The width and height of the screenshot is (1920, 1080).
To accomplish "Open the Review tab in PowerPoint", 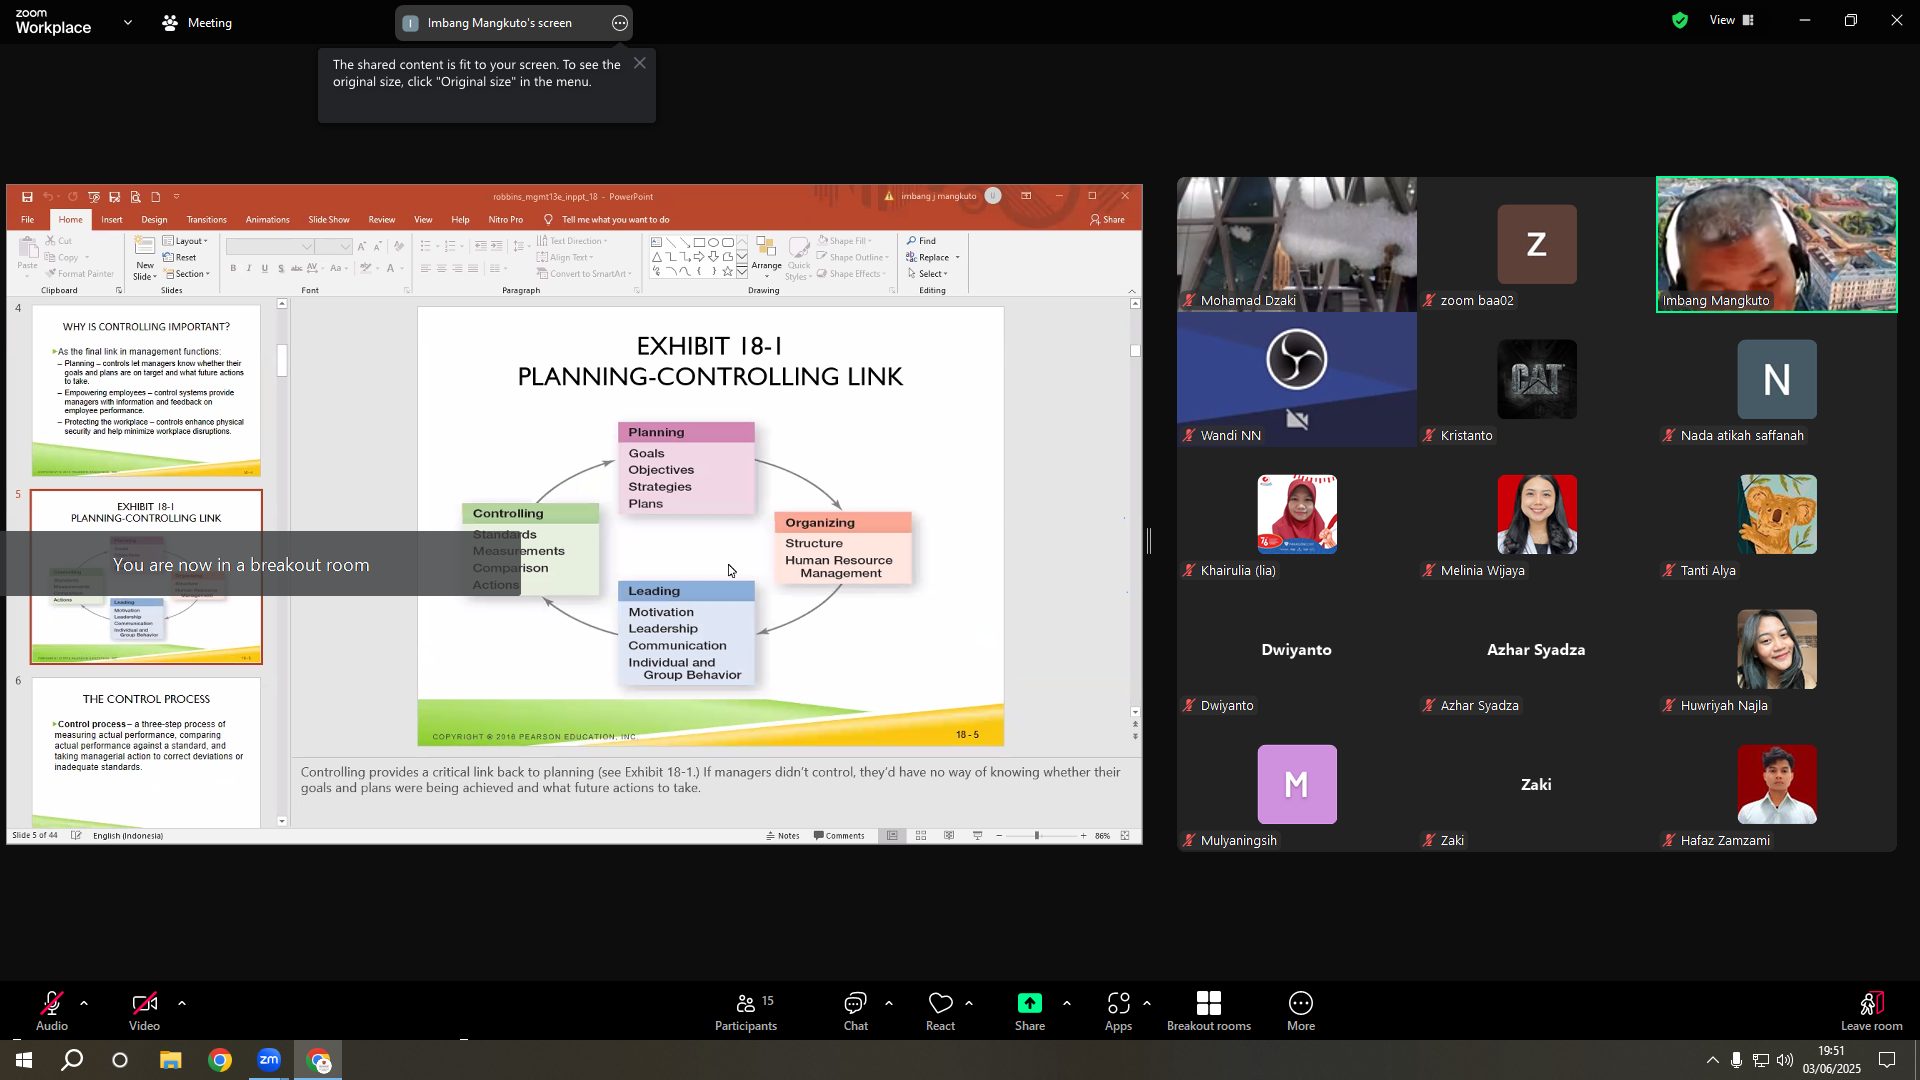I will coord(381,220).
